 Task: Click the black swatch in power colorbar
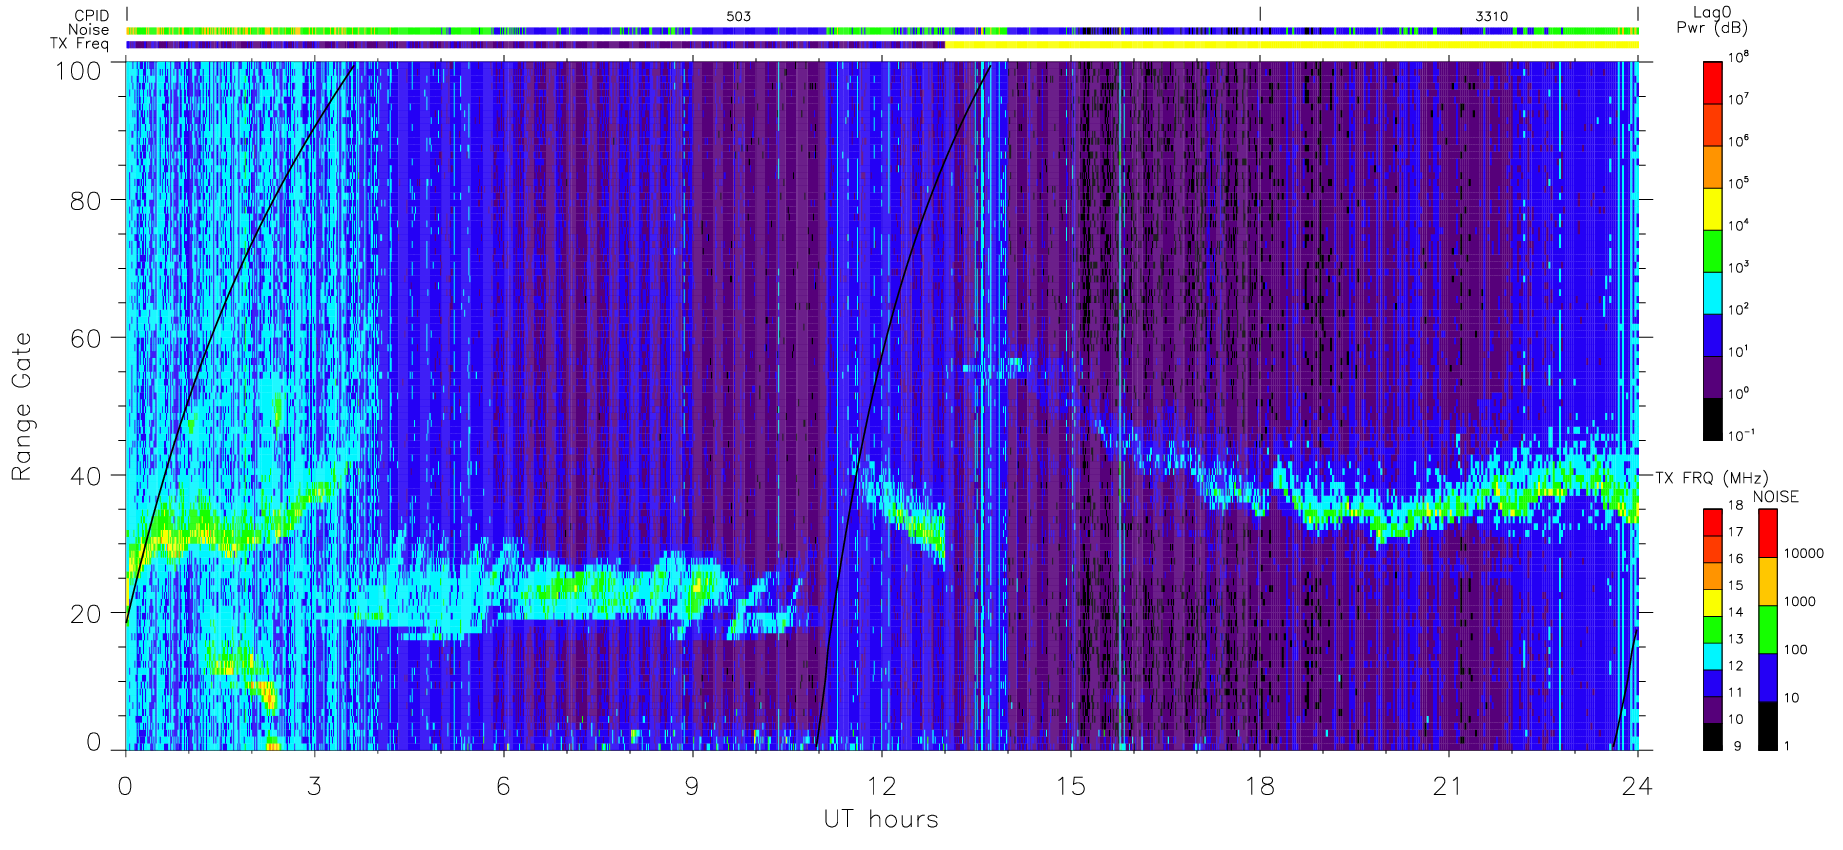[x=1713, y=419]
